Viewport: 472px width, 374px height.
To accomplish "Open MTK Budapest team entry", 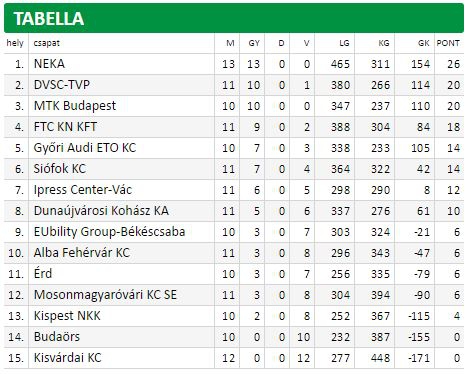I will click(x=75, y=106).
